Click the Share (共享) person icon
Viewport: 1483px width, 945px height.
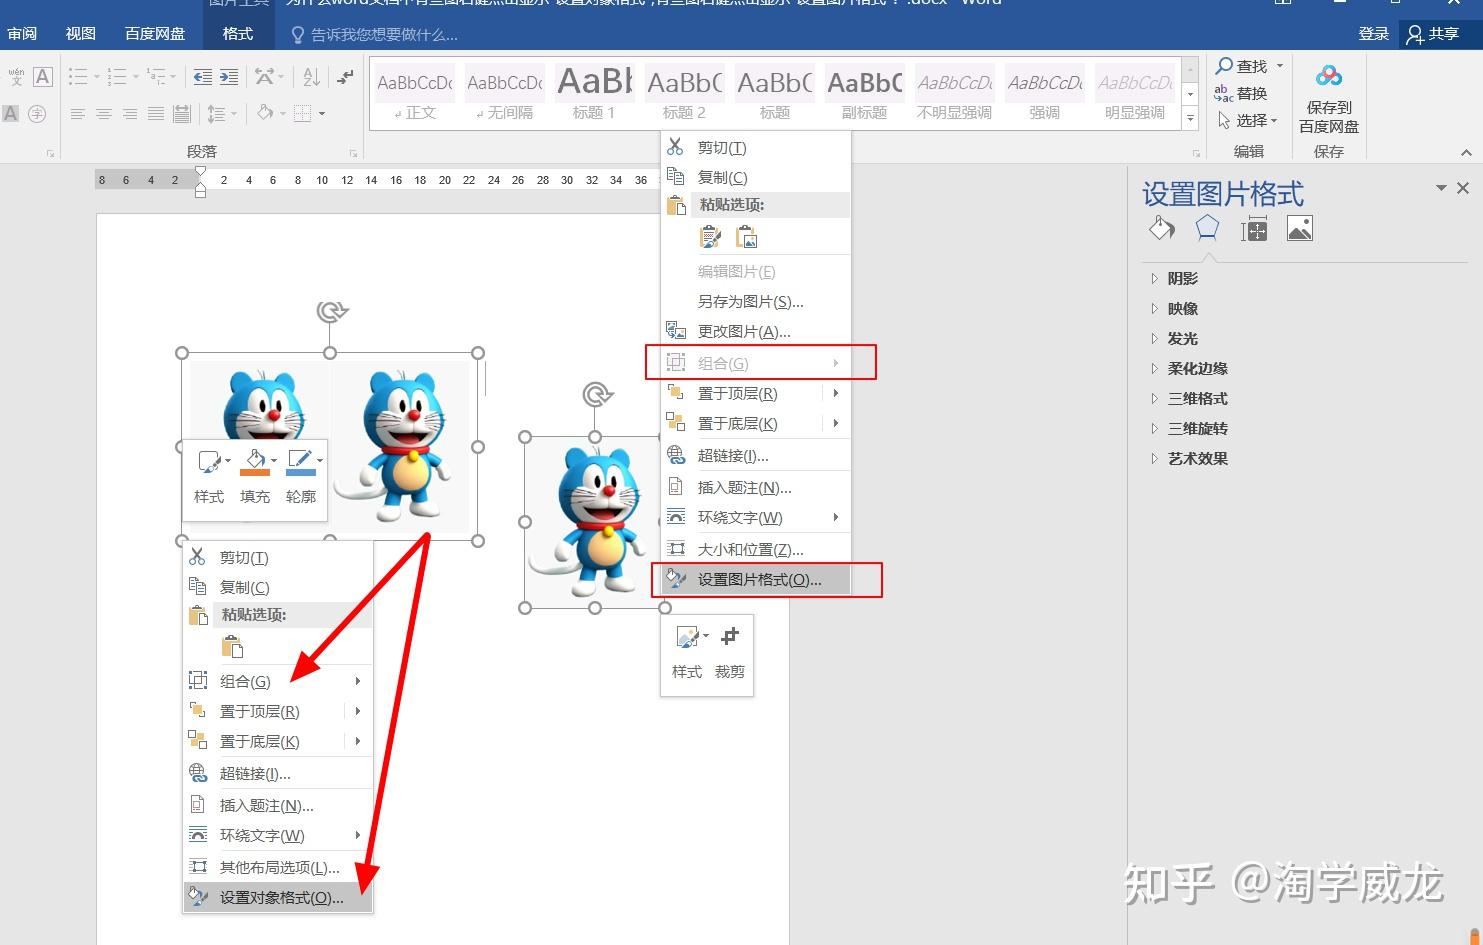click(1415, 34)
